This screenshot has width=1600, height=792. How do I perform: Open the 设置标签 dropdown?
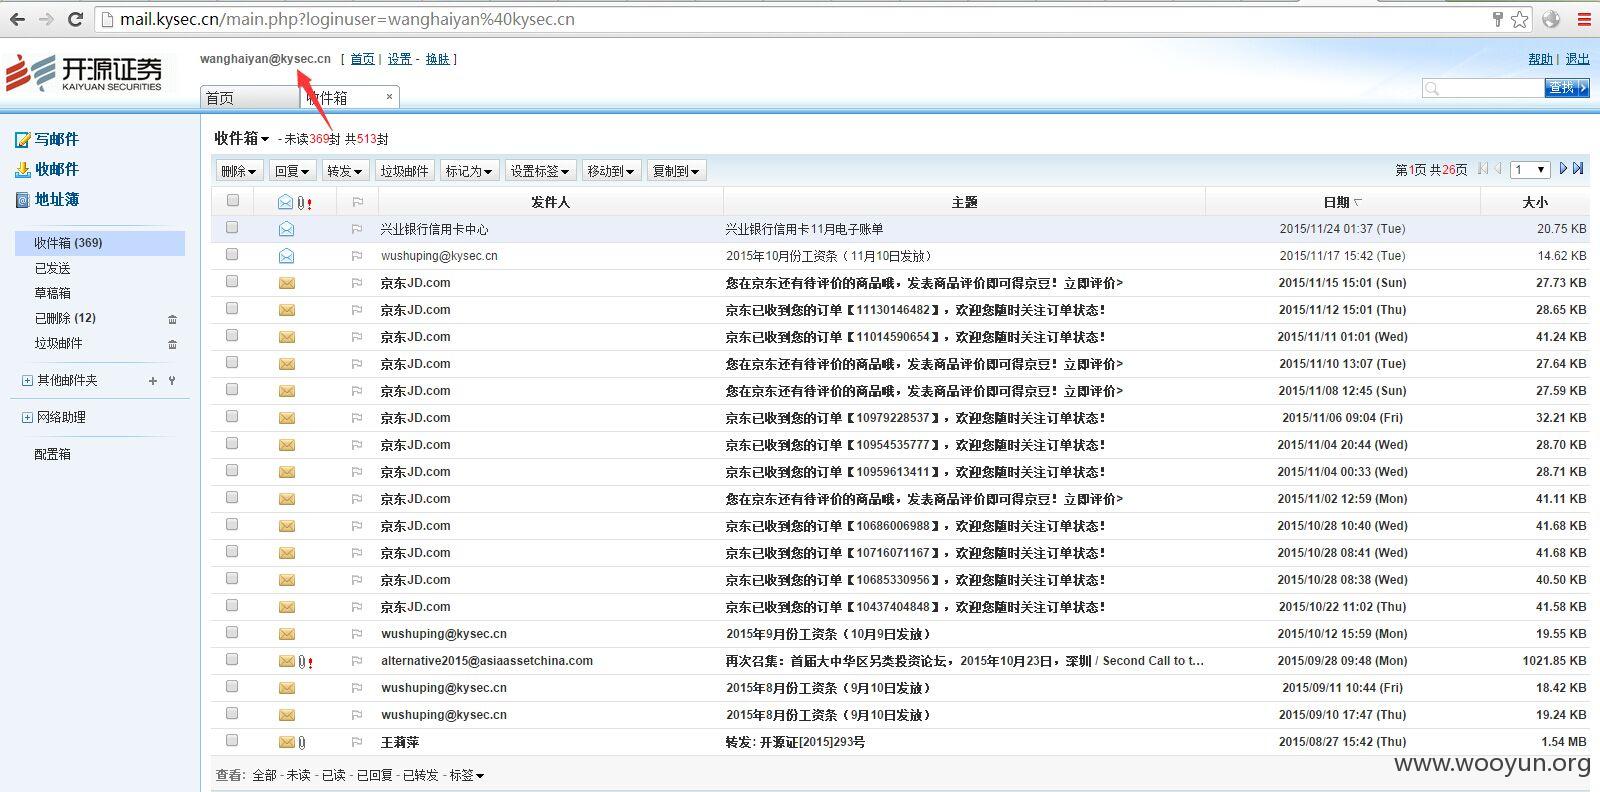(x=540, y=171)
